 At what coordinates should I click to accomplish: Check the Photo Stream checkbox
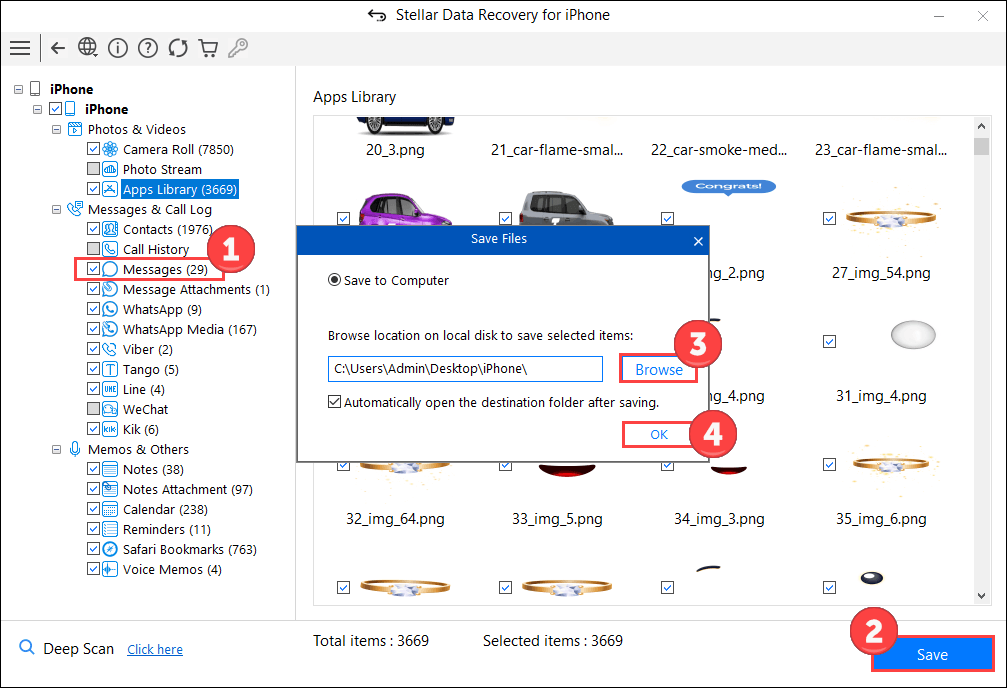(93, 169)
